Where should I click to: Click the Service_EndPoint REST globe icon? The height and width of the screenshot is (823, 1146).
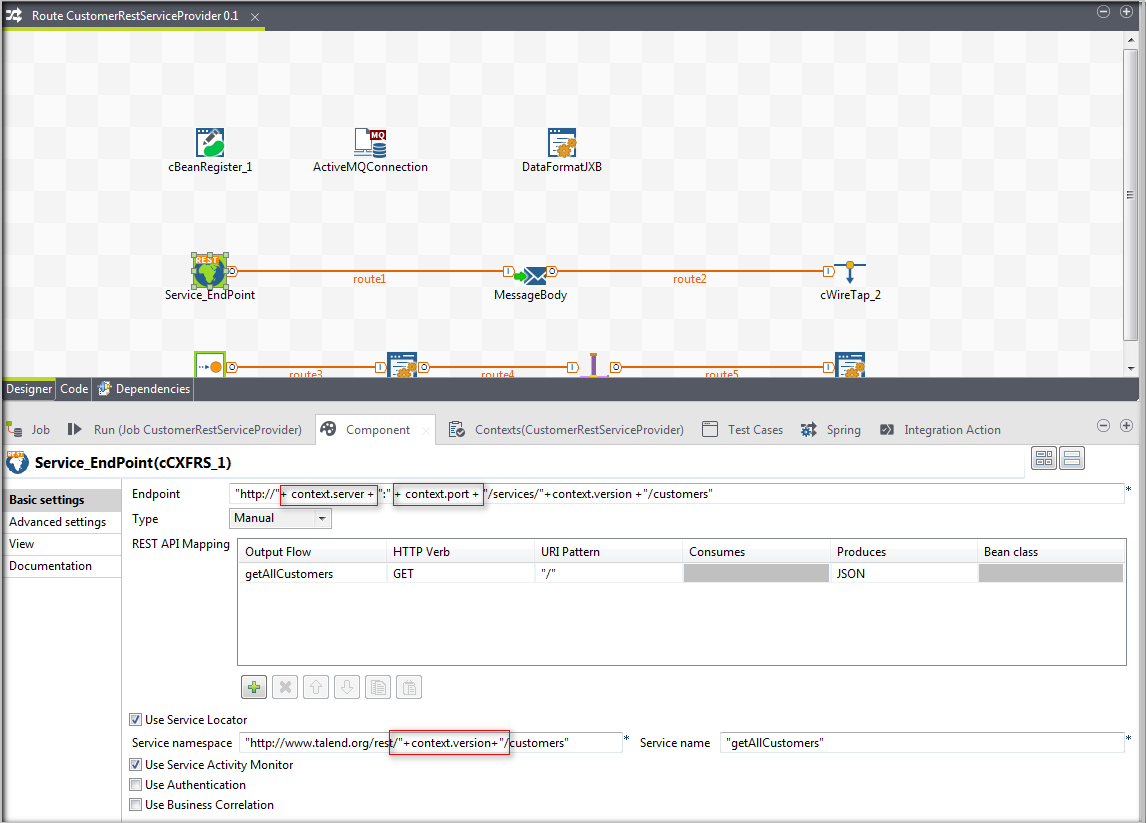coord(209,270)
